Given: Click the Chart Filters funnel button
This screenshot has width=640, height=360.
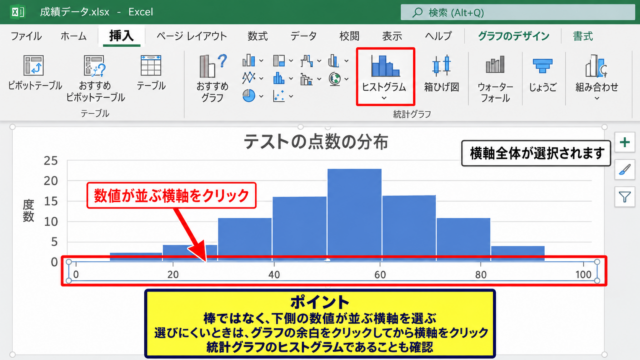Looking at the screenshot, I should click(x=624, y=197).
